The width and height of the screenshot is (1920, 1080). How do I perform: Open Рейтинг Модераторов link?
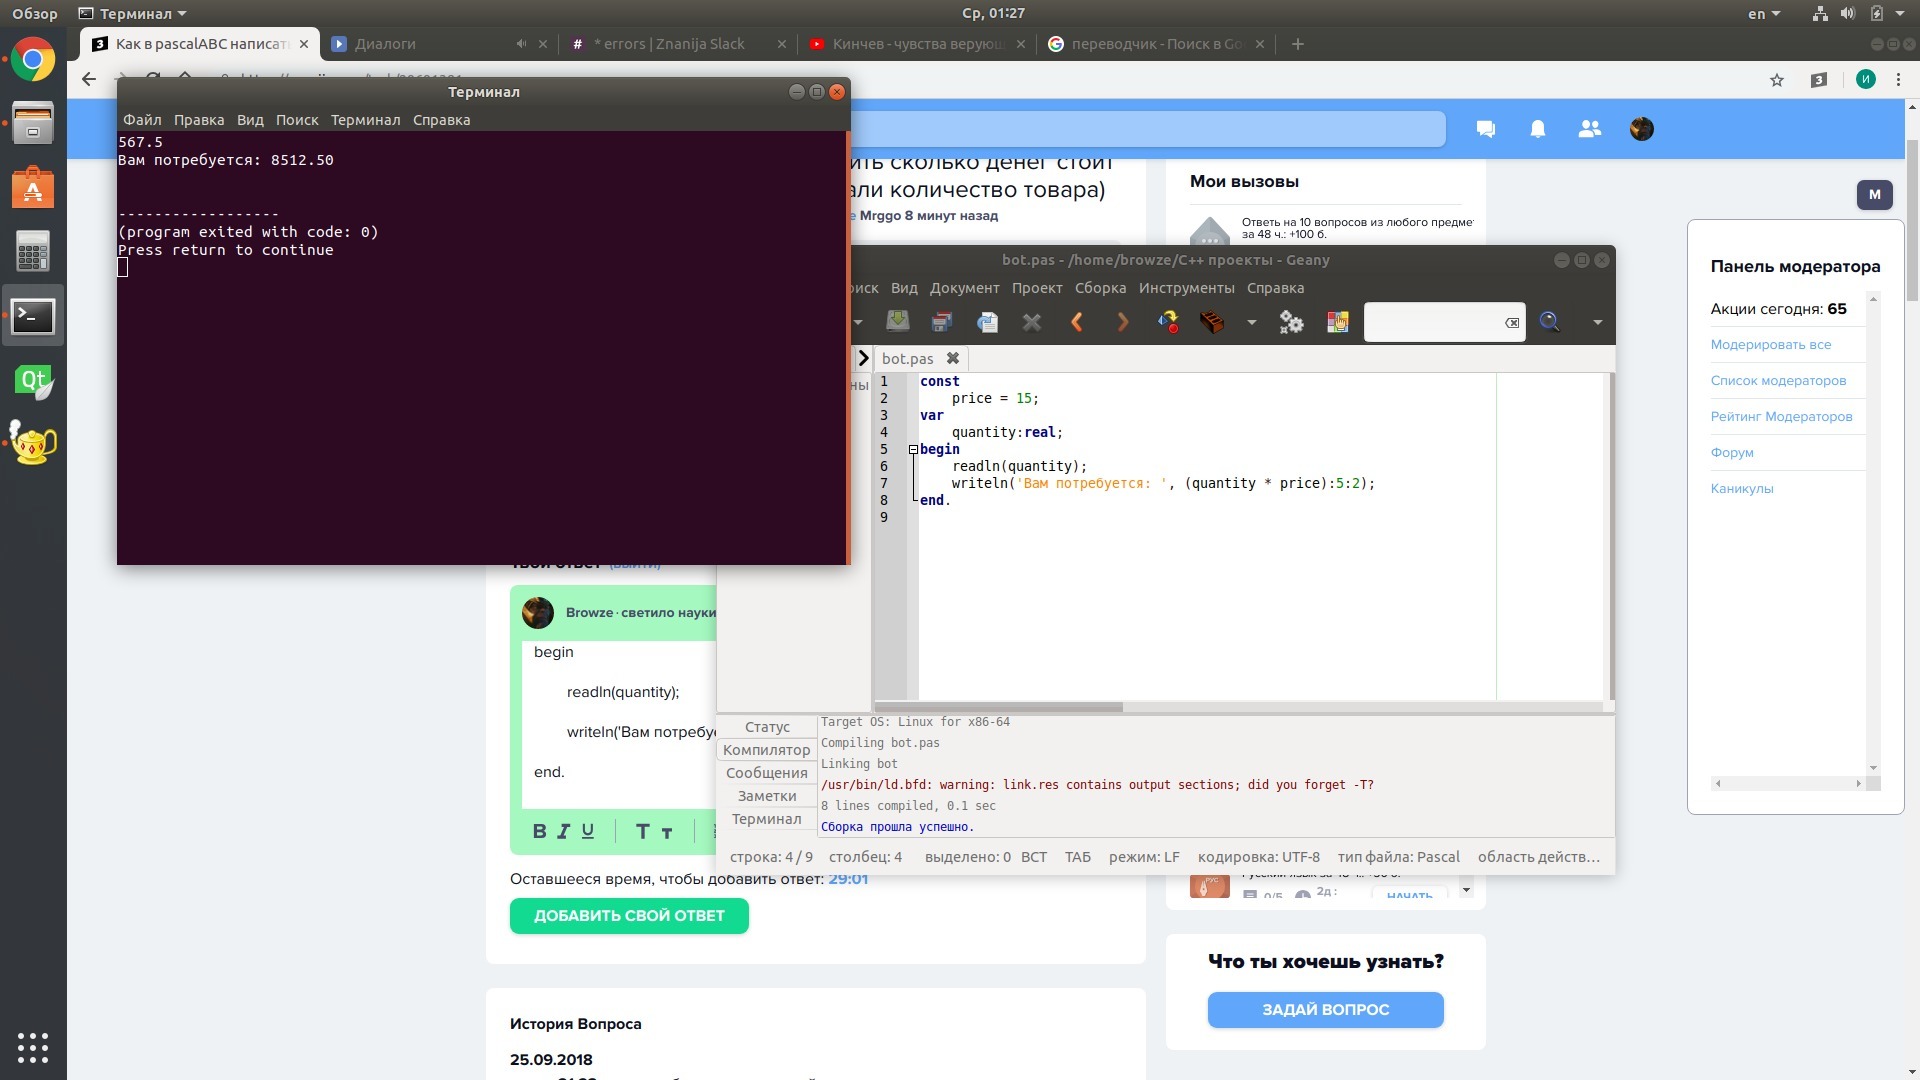[1781, 417]
